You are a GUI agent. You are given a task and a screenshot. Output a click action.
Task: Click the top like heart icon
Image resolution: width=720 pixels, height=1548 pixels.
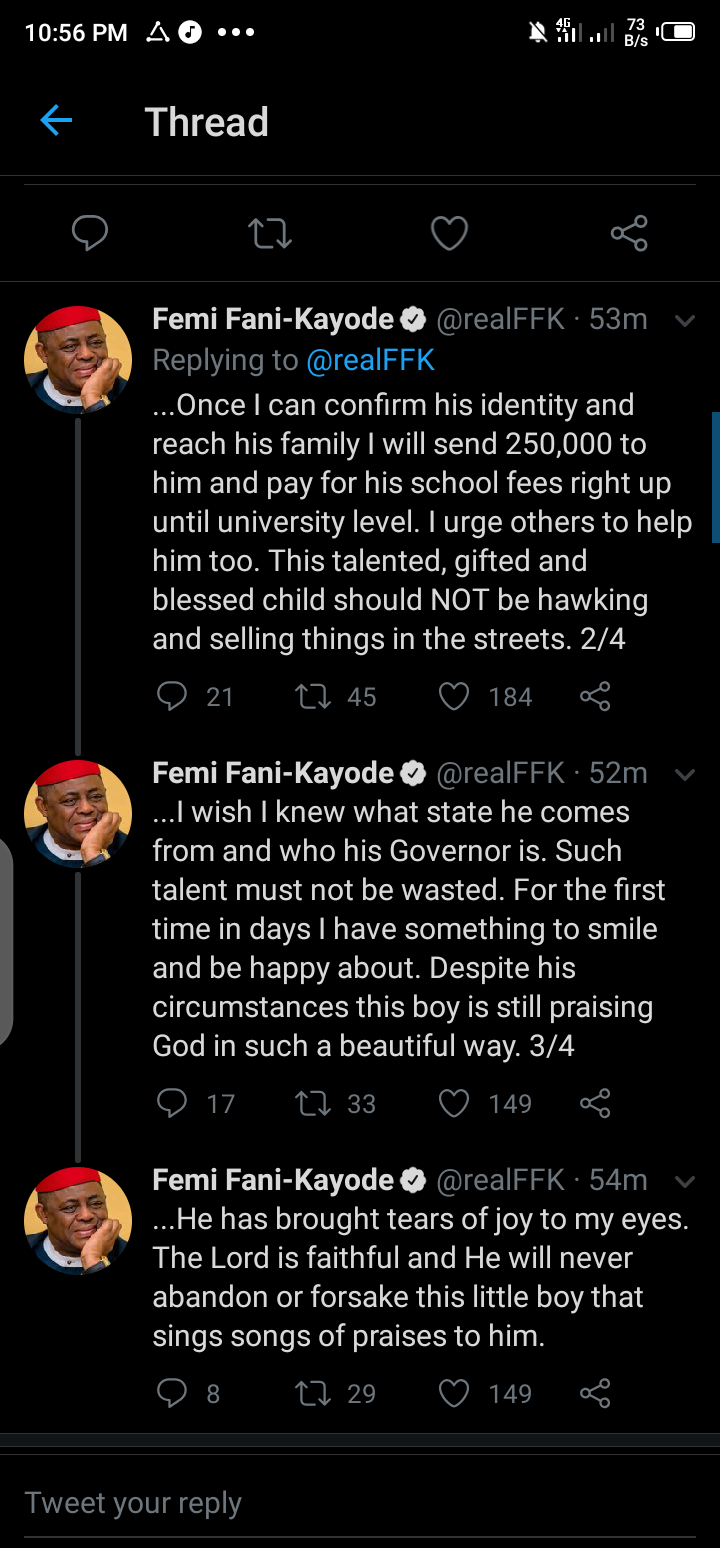tap(449, 234)
